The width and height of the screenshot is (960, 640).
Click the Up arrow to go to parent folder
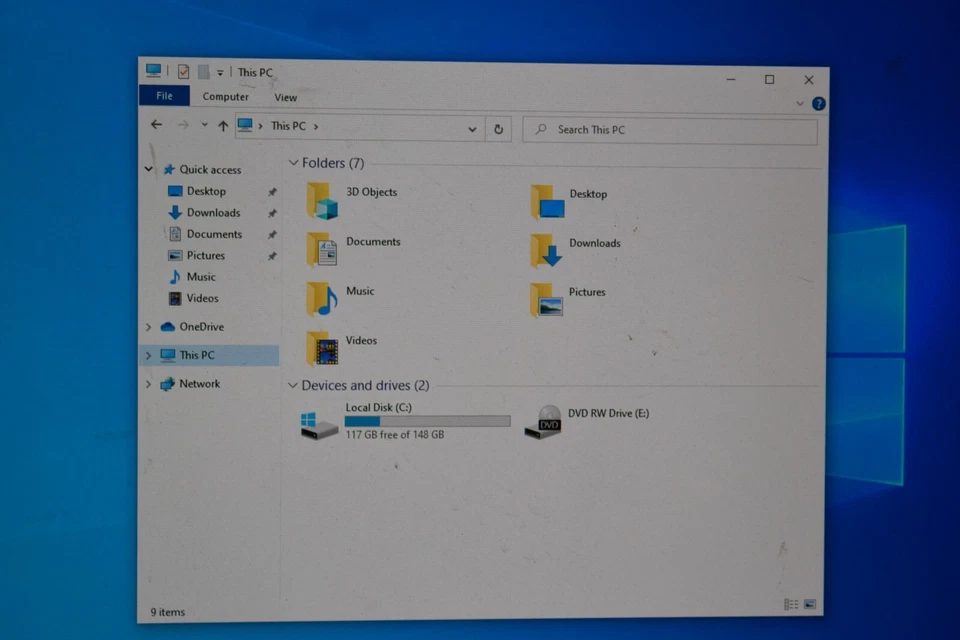(222, 126)
